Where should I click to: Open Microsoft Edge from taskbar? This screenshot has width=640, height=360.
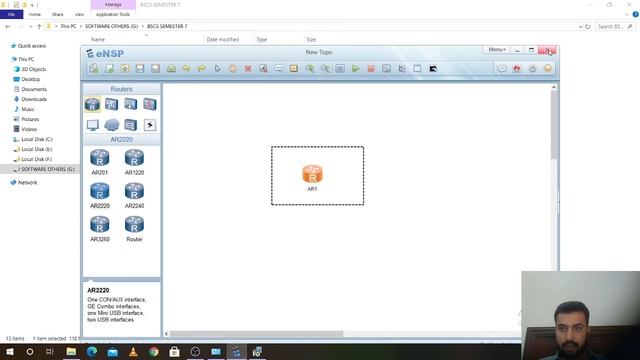click(x=92, y=351)
